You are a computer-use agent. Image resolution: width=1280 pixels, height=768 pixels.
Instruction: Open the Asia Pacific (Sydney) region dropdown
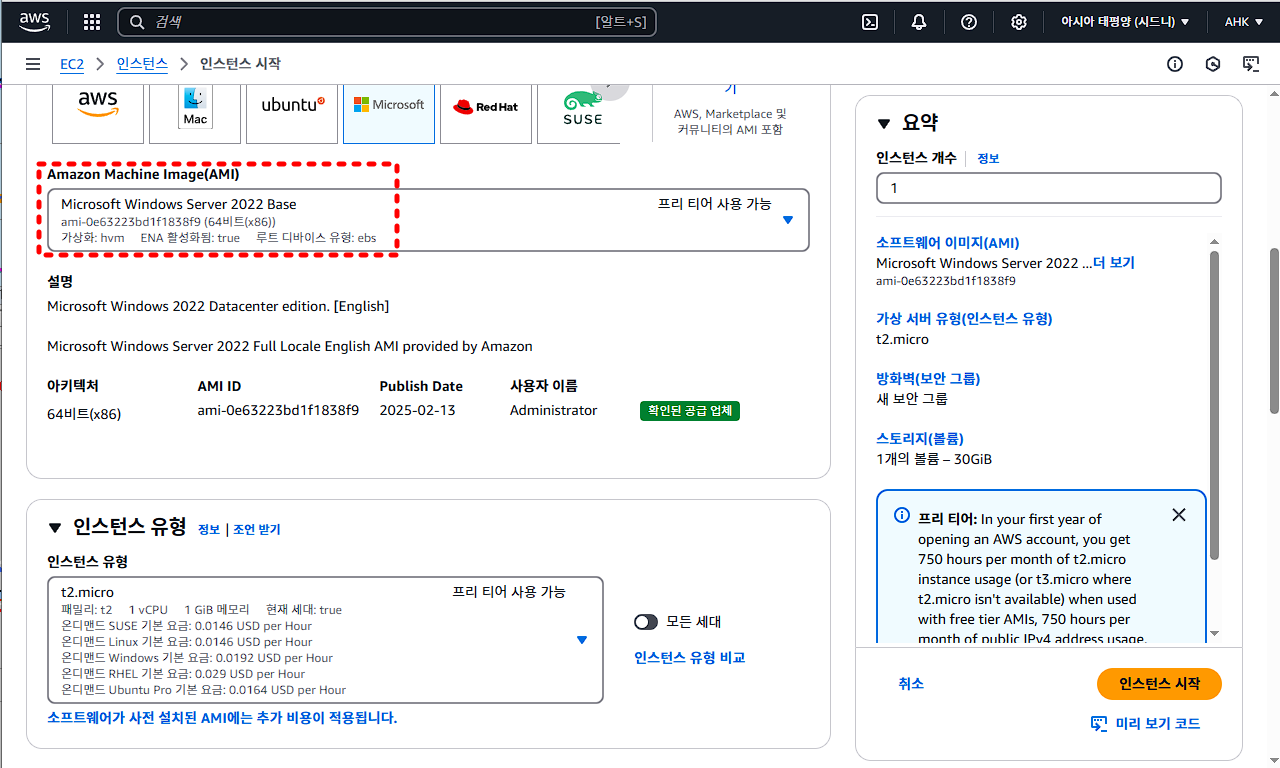tap(1126, 22)
